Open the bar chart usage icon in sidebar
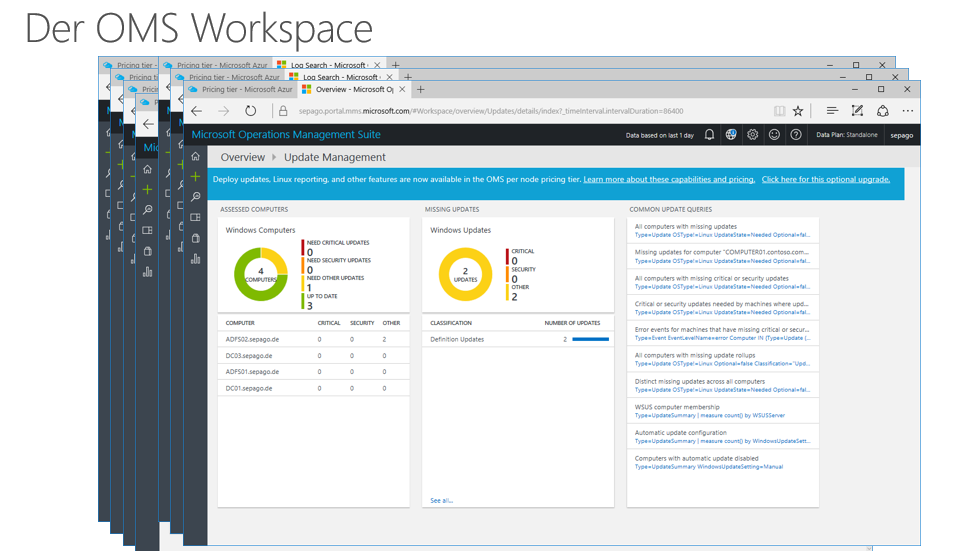Viewport: 973px width, 551px height. (195, 259)
